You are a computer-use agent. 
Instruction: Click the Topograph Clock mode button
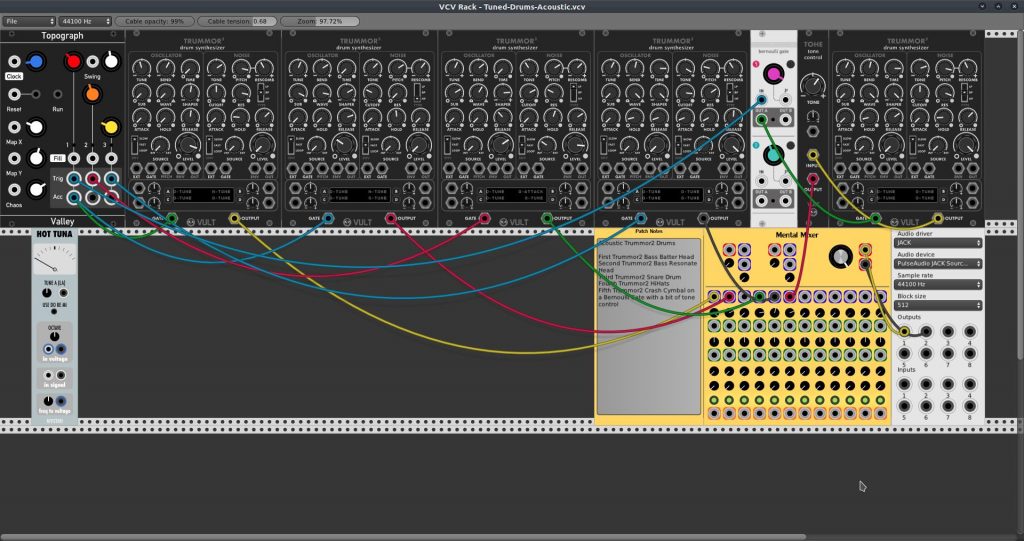pyautogui.click(x=14, y=76)
